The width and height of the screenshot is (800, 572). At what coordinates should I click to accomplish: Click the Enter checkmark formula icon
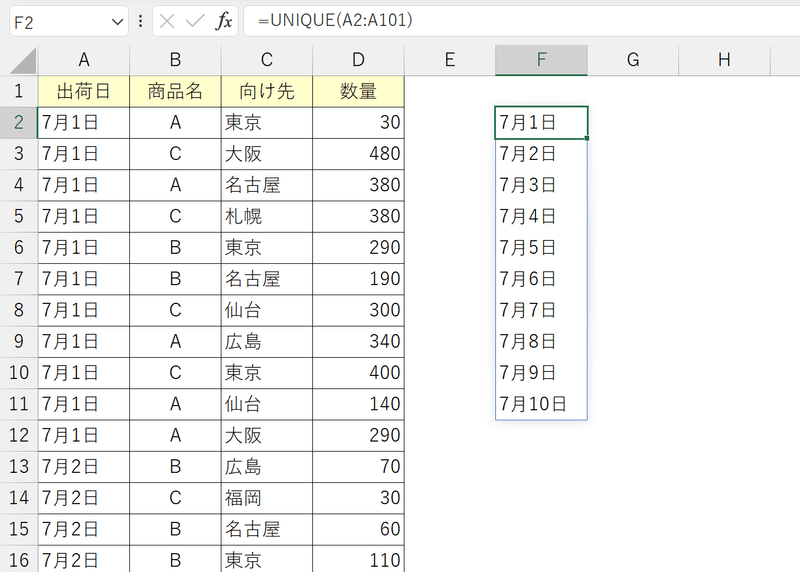pyautogui.click(x=195, y=21)
